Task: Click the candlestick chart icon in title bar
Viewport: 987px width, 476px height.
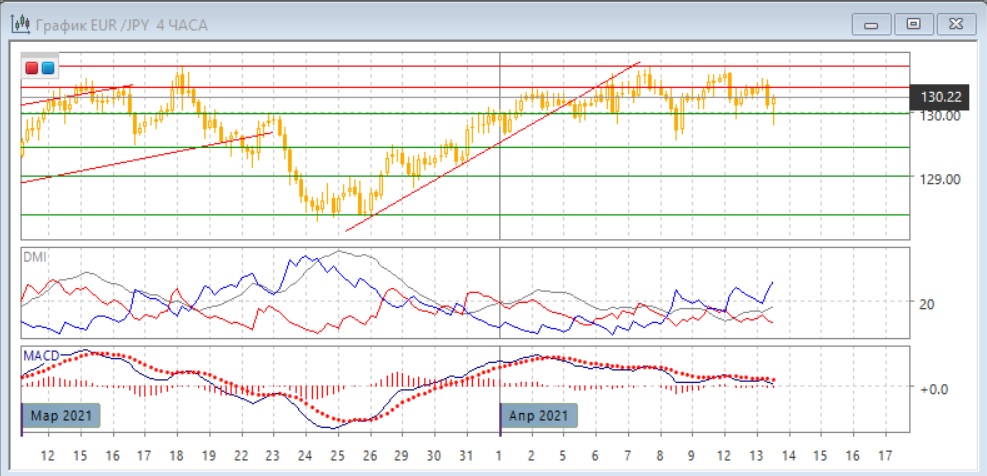Action: pos(18,24)
